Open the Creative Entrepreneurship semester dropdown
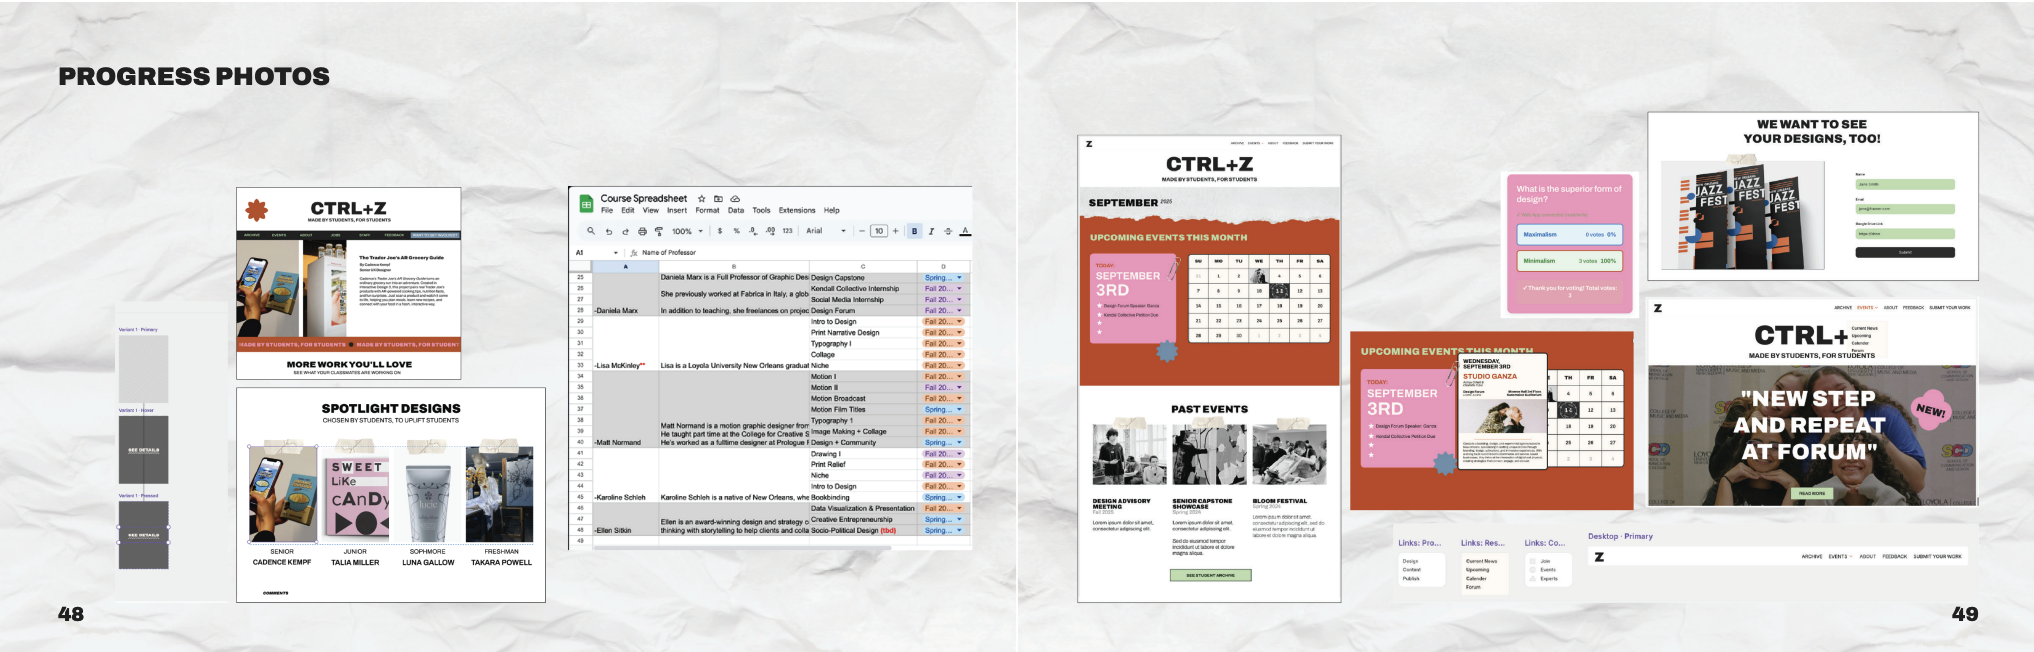Screen dimensions: 2034x652 tap(943, 519)
